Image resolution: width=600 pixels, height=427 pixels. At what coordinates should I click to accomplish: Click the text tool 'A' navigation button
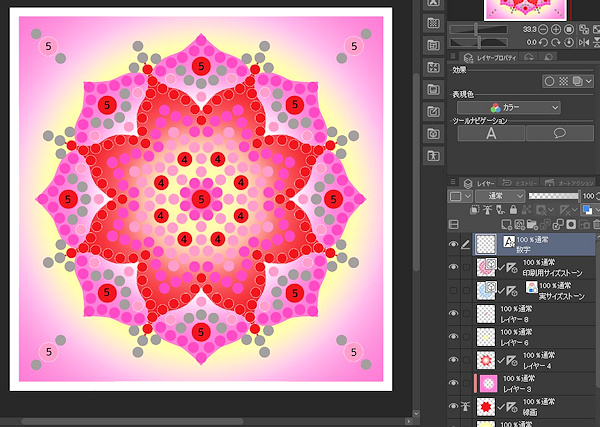(x=491, y=133)
